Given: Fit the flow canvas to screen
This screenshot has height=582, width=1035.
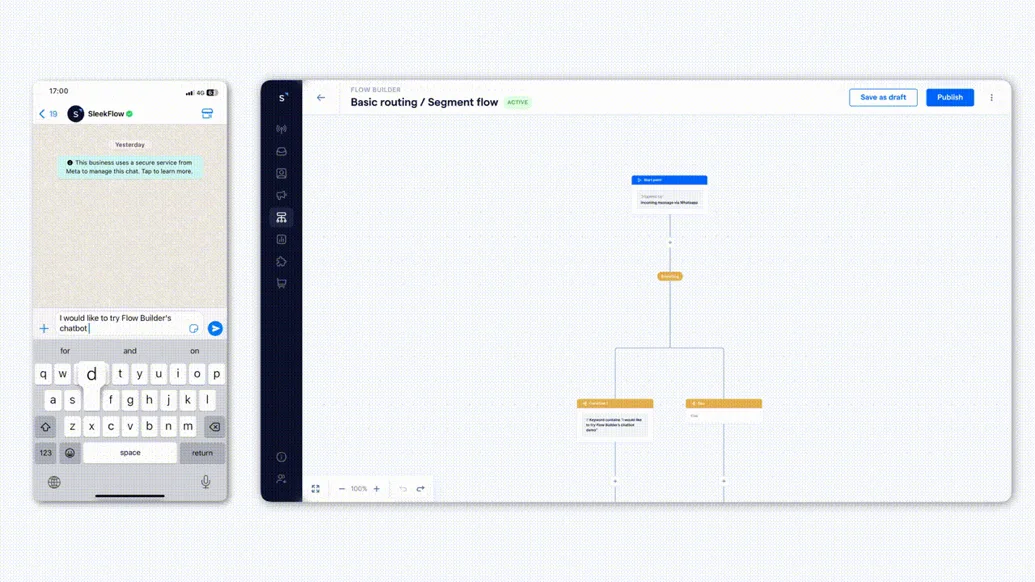Looking at the screenshot, I should (x=316, y=489).
